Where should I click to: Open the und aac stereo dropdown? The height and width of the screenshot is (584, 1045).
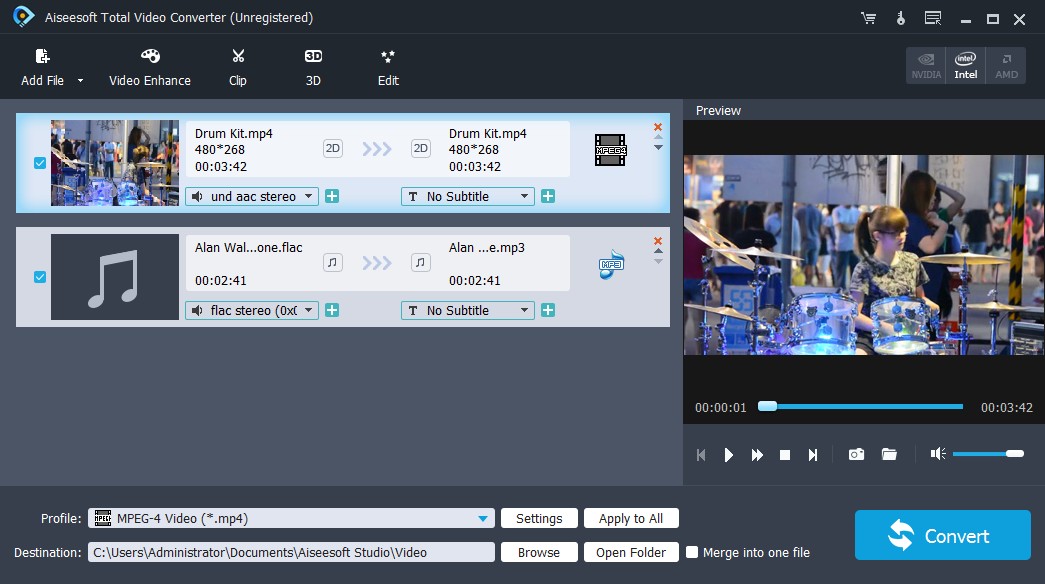pyautogui.click(x=308, y=196)
